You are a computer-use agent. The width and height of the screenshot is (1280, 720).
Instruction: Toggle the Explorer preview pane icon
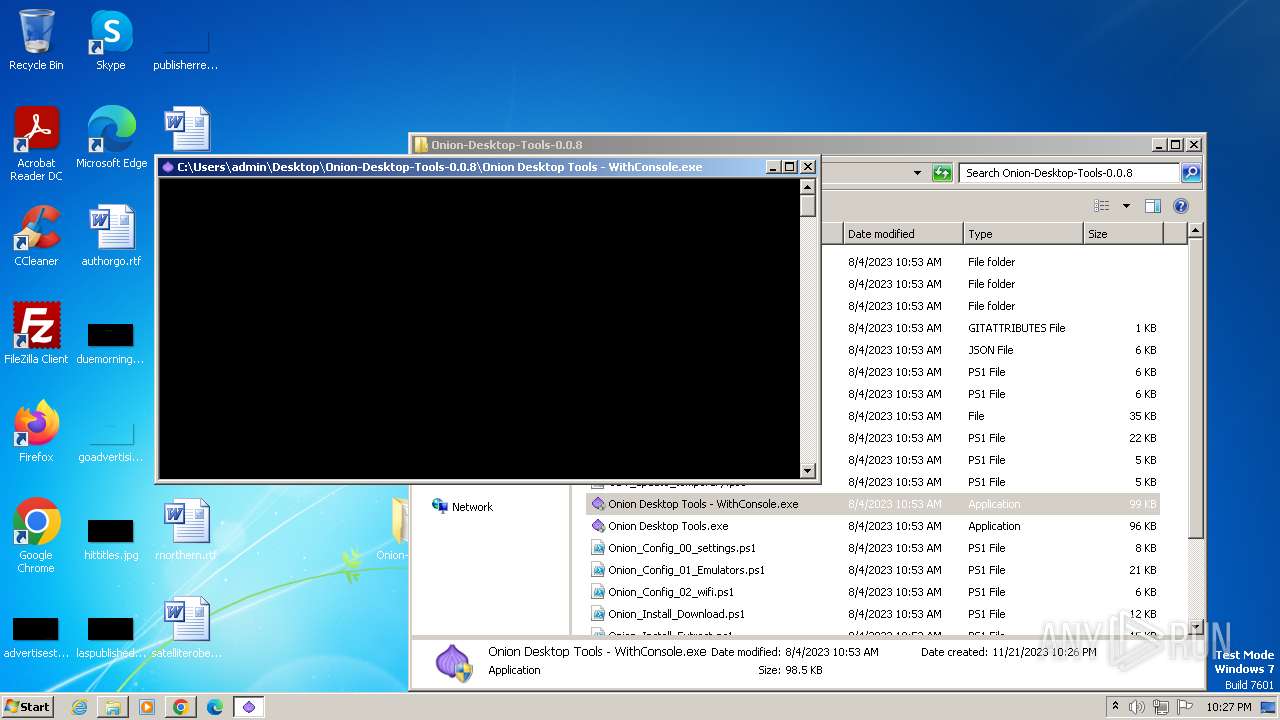(x=1152, y=206)
